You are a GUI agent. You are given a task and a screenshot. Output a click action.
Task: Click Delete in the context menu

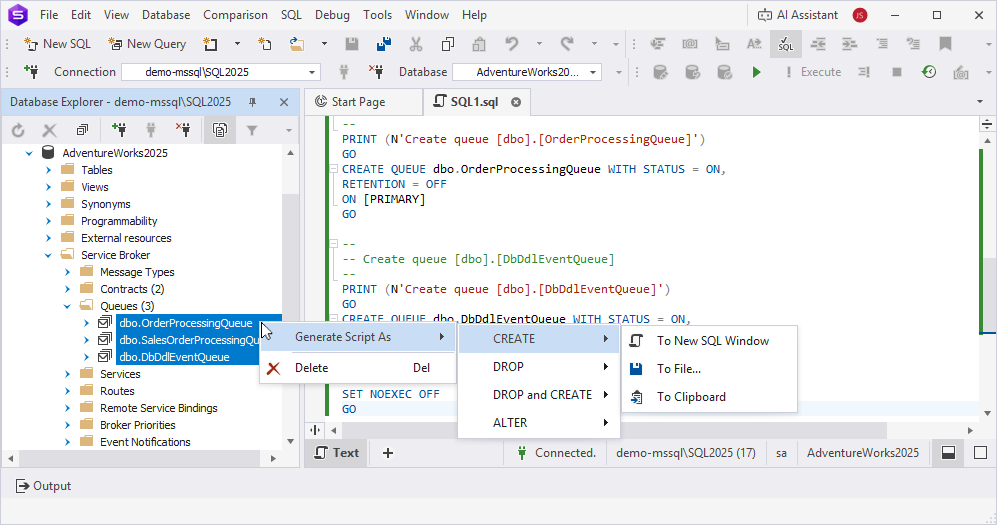click(358, 368)
